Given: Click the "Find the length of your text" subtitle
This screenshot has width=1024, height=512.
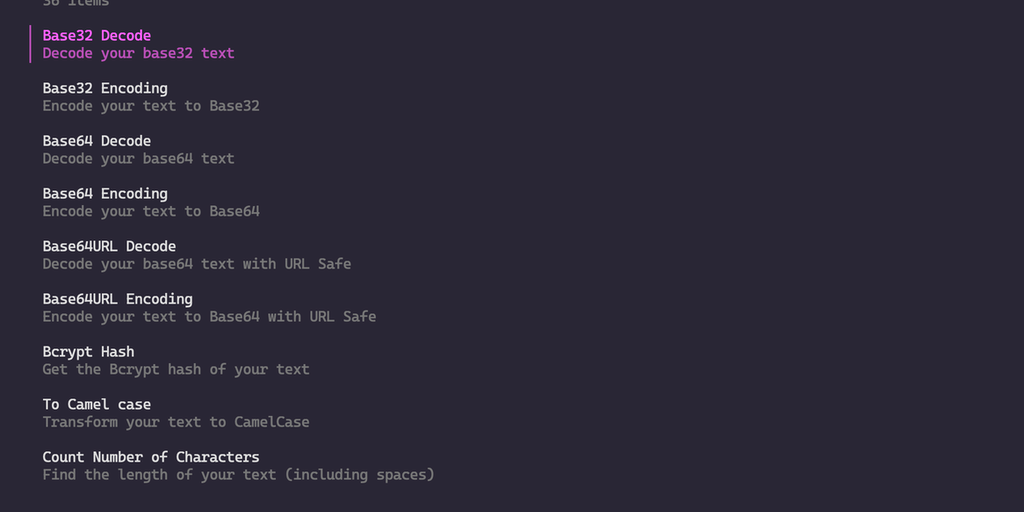Looking at the screenshot, I should pyautogui.click(x=238, y=475).
